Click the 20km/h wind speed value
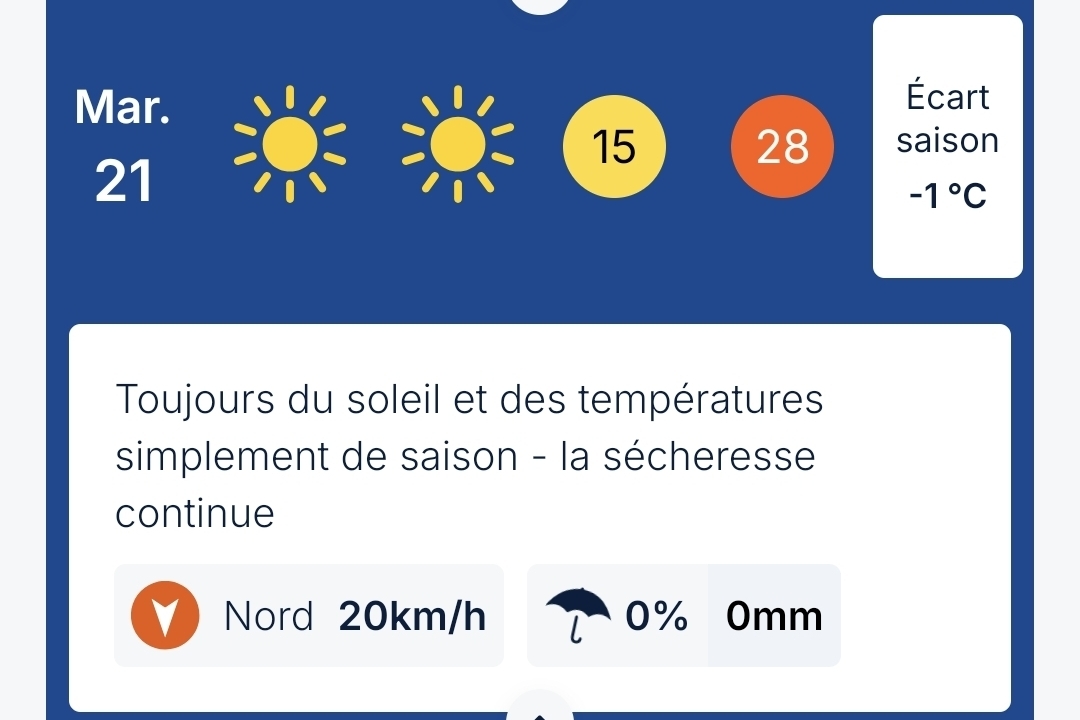Image resolution: width=1080 pixels, height=720 pixels. coord(413,616)
